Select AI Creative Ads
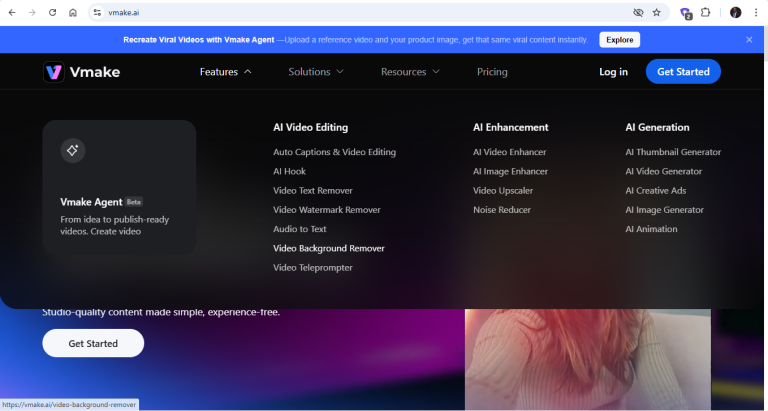This screenshot has height=411, width=768. point(655,191)
